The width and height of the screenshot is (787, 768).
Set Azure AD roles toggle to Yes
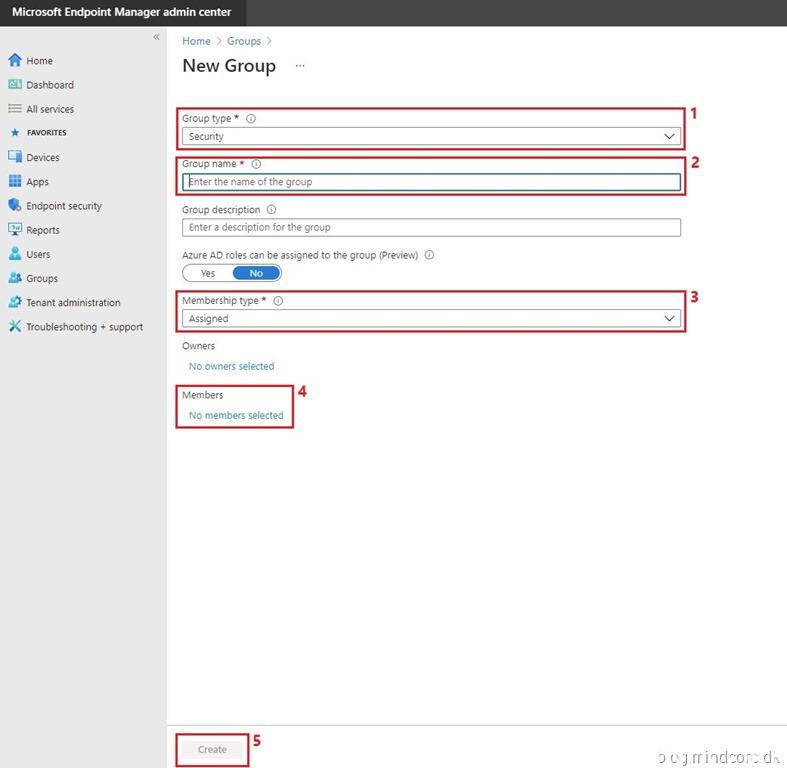coord(208,273)
